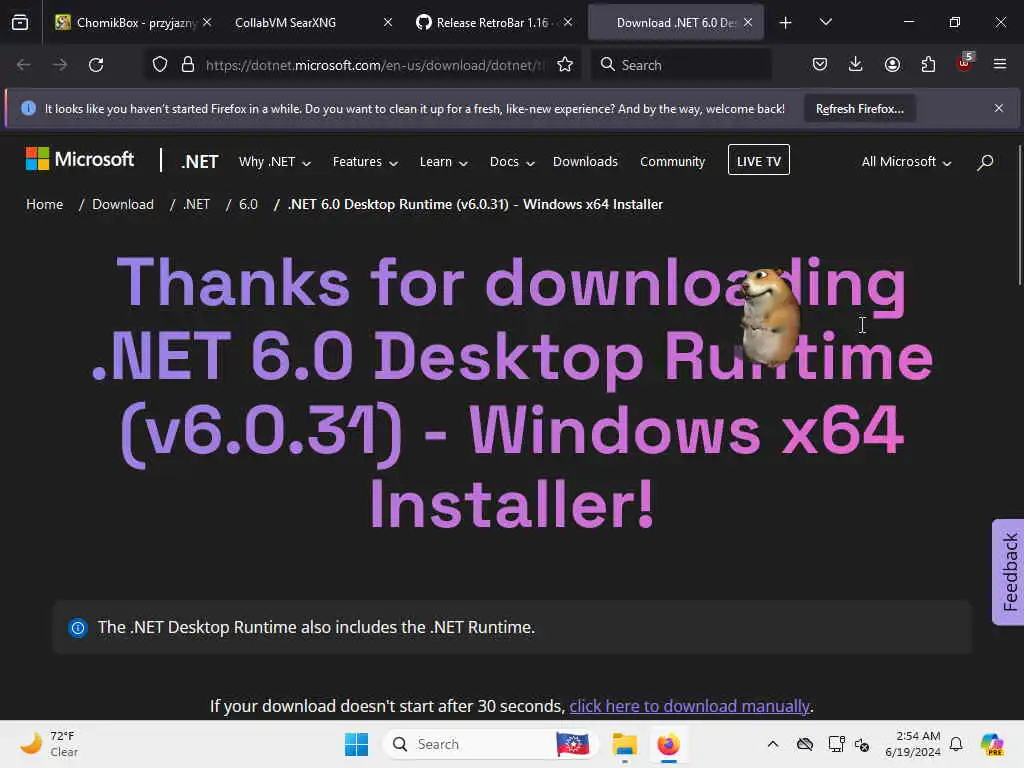Open site search magnifier icon

[x=985, y=162]
